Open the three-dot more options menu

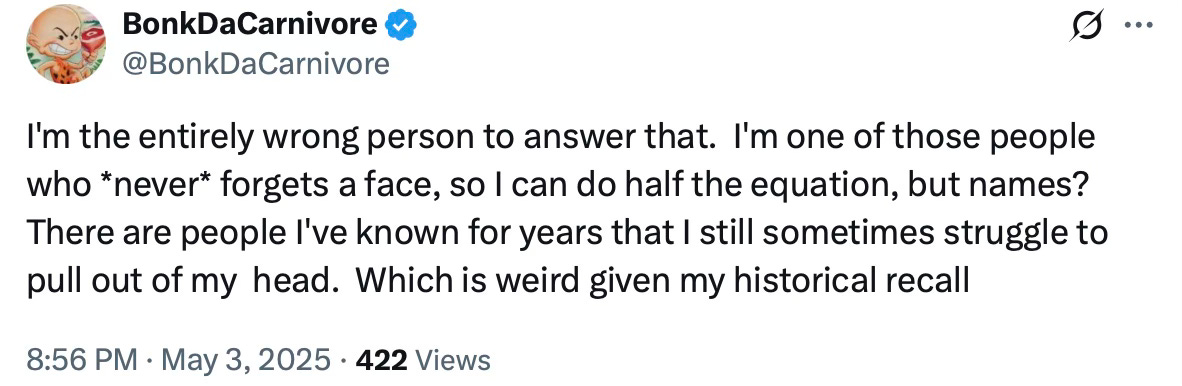tap(1138, 25)
